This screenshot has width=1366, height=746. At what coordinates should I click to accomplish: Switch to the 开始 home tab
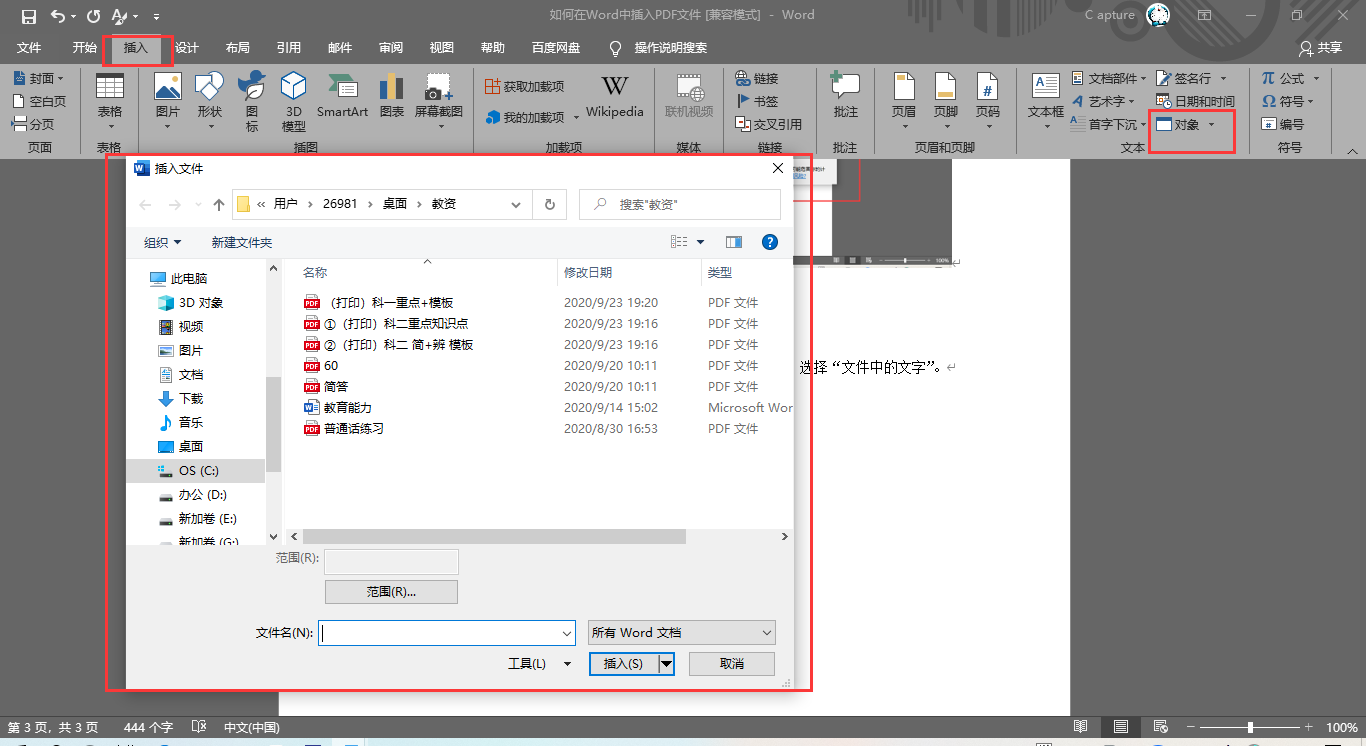(85, 47)
